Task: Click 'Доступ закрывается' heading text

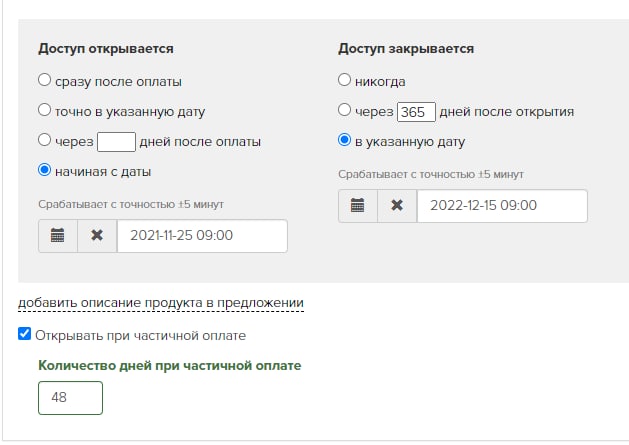Action: pyautogui.click(x=406, y=49)
